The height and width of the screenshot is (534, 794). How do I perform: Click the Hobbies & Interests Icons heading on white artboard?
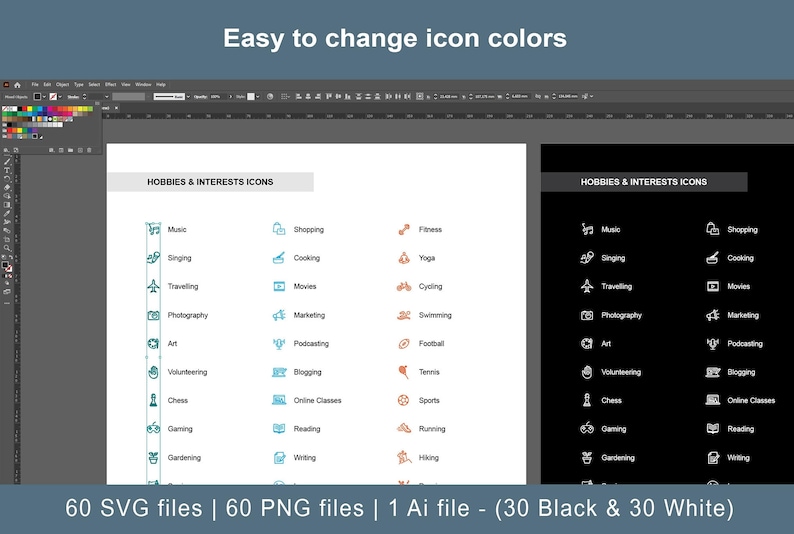click(x=210, y=182)
